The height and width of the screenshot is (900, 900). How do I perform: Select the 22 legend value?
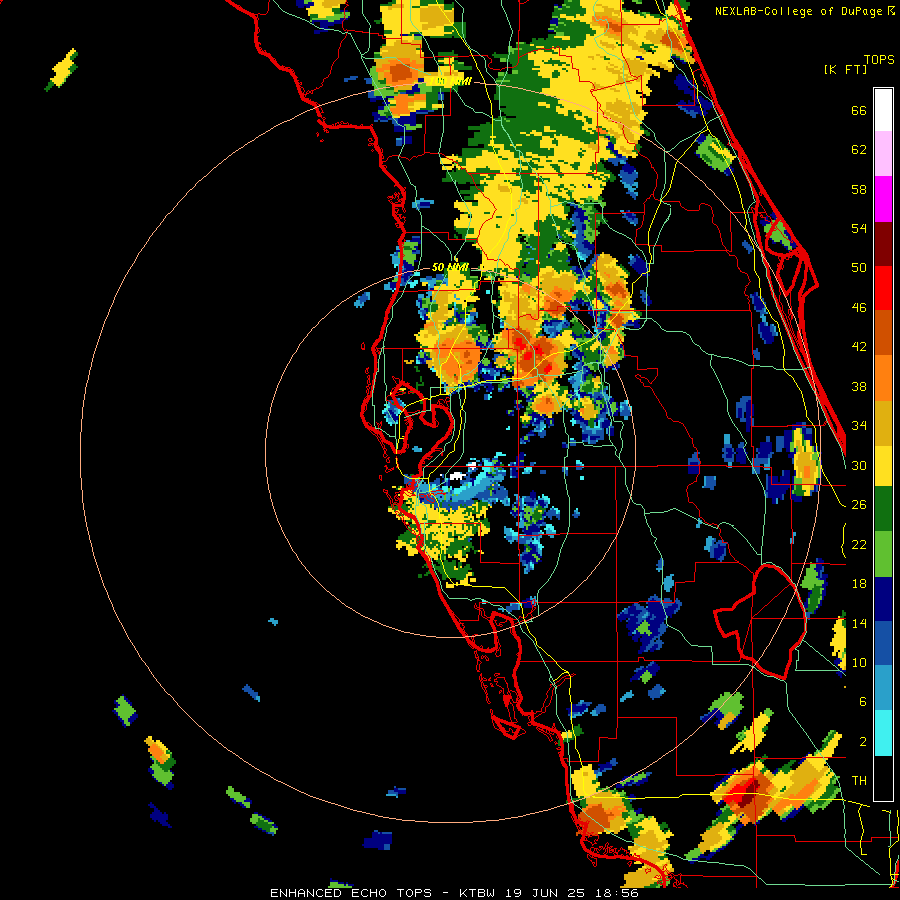click(x=859, y=544)
